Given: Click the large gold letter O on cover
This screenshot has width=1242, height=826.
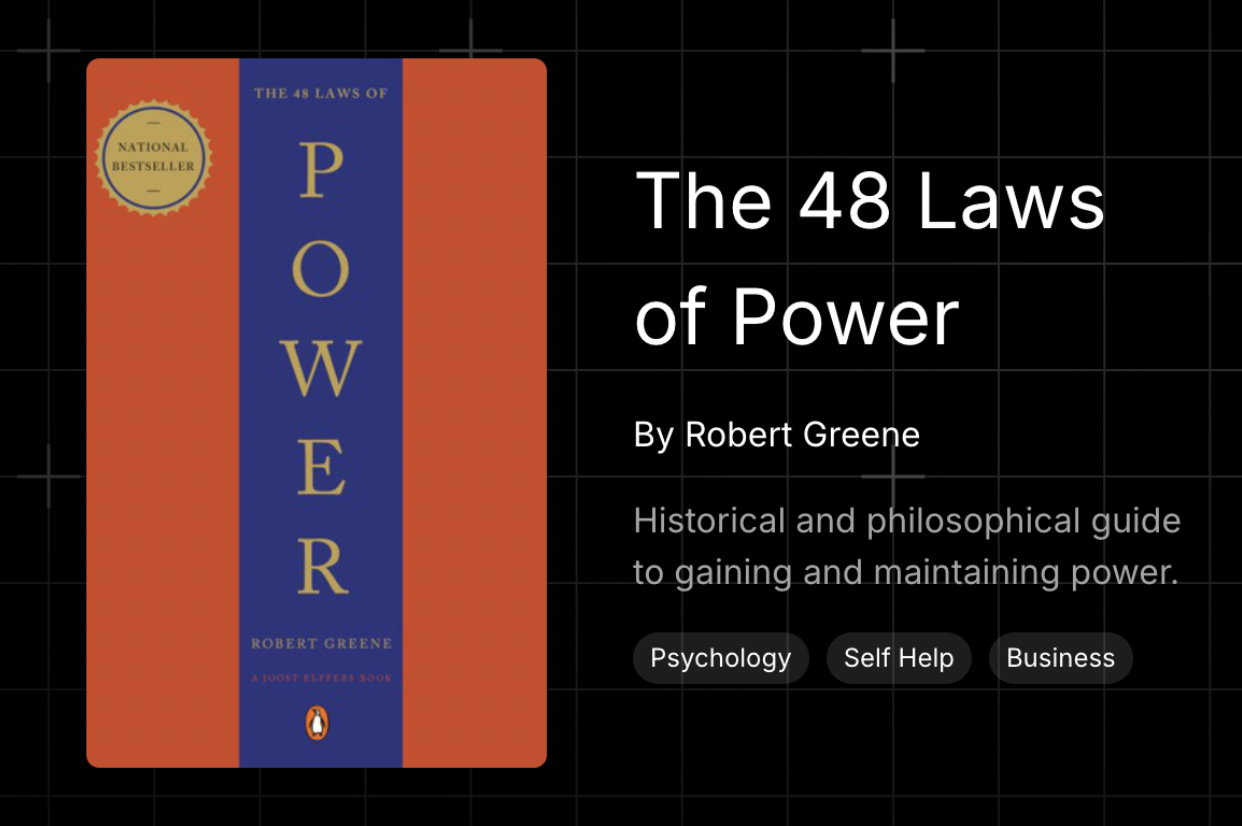Looking at the screenshot, I should (x=321, y=269).
